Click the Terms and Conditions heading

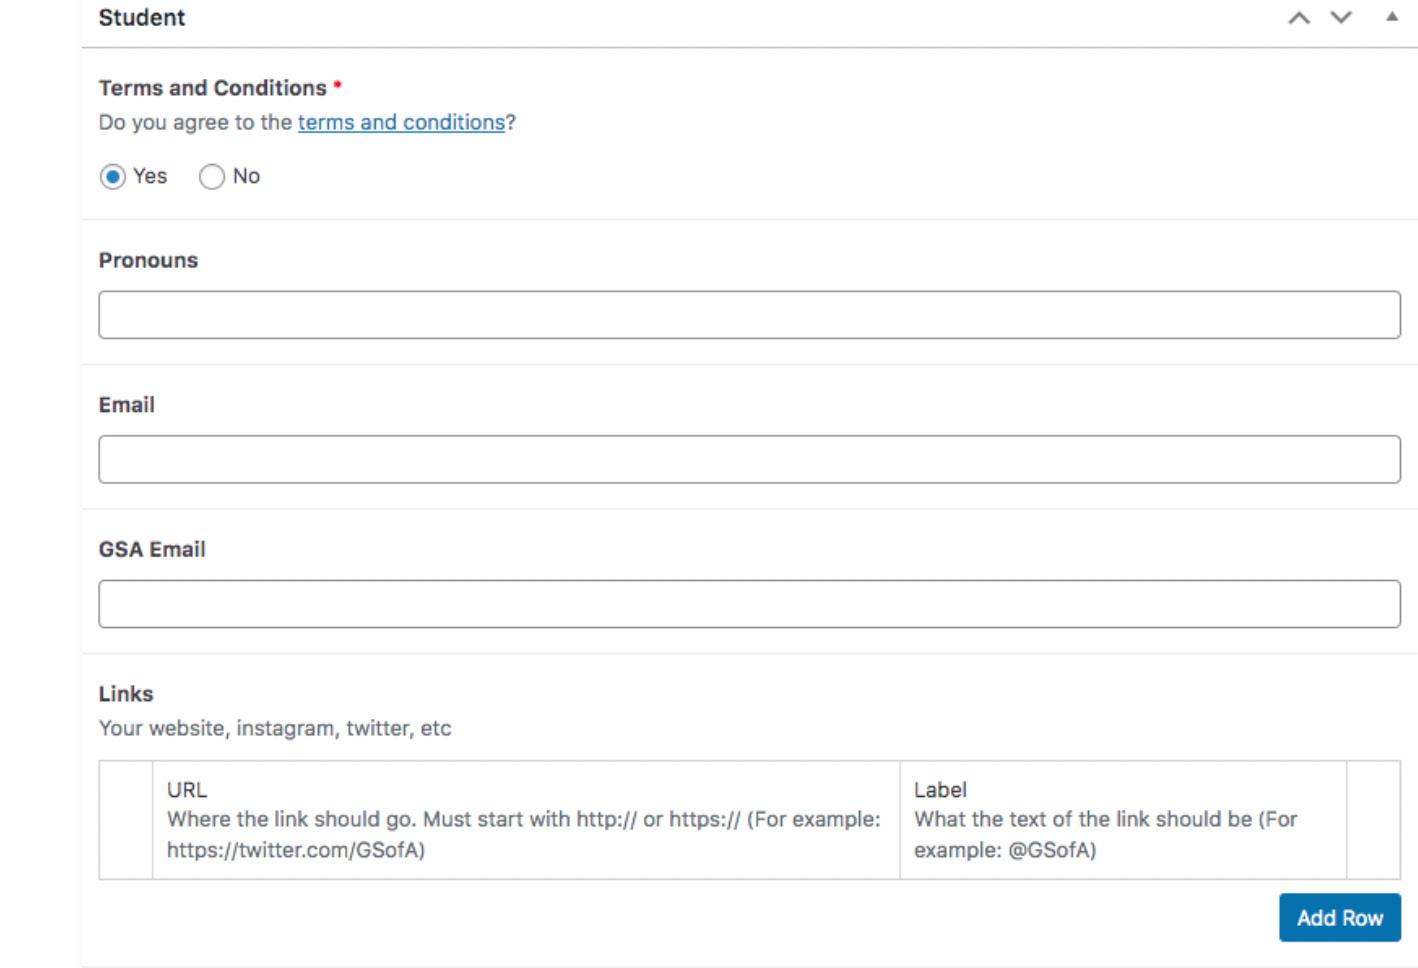[212, 88]
